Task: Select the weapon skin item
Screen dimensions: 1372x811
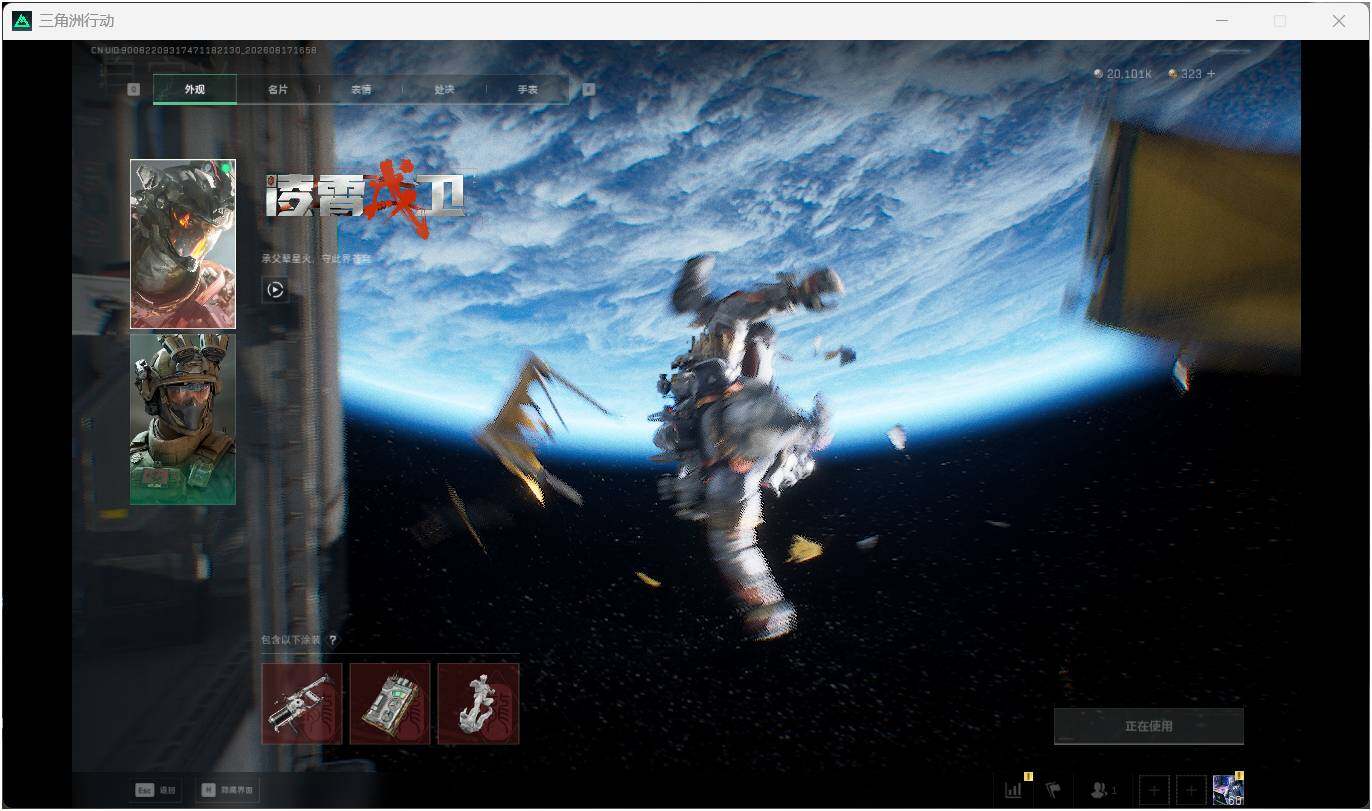Action: (x=302, y=704)
